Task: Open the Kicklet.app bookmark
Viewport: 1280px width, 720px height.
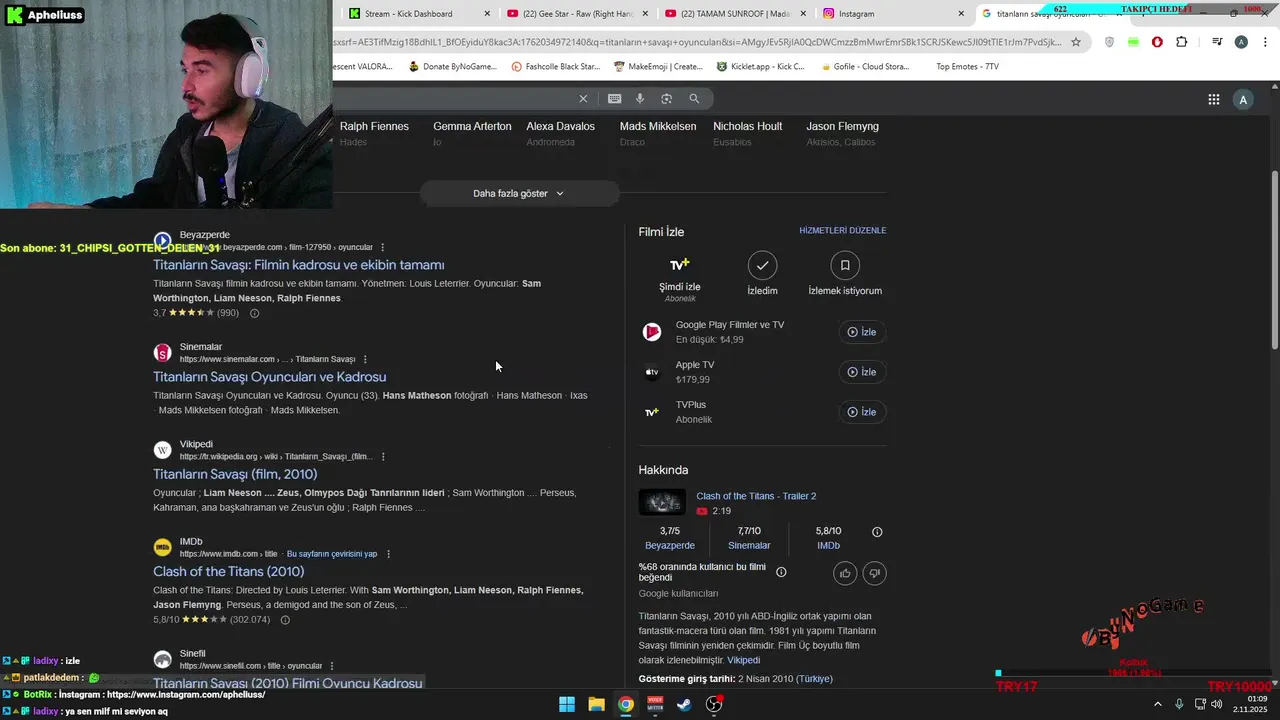Action: point(760,67)
